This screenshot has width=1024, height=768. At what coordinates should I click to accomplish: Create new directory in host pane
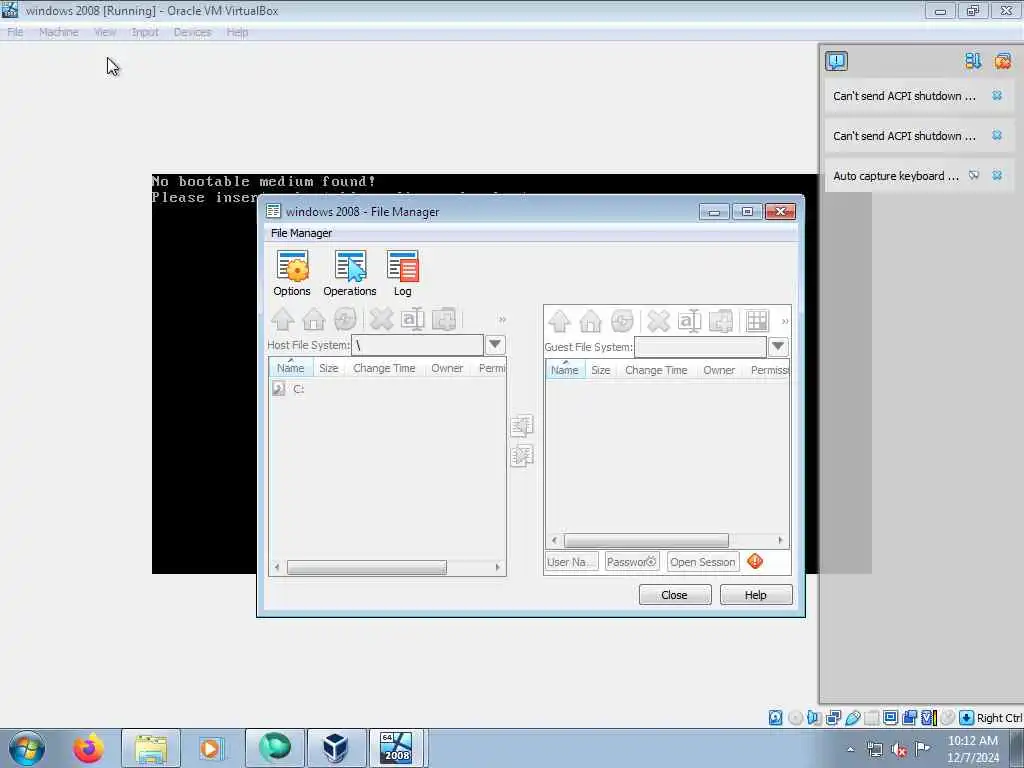(x=444, y=319)
